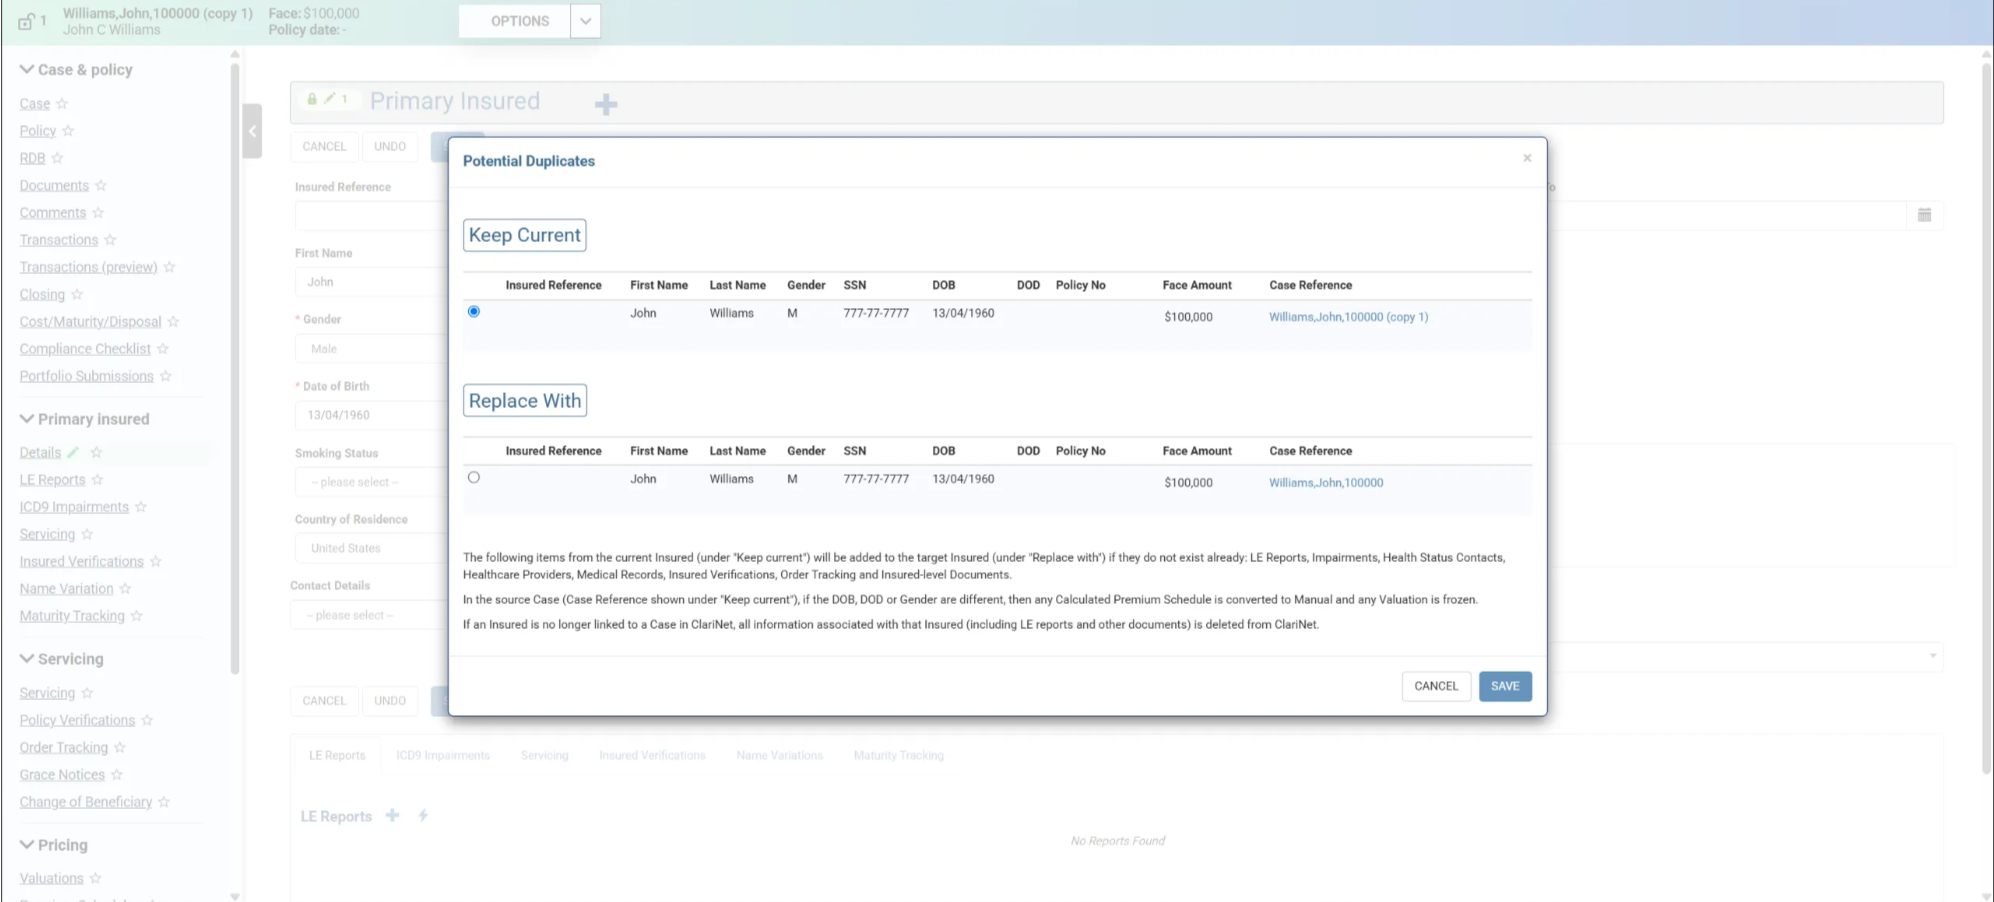Collapse the Case & policy section
This screenshot has width=1994, height=902.
(27, 70)
